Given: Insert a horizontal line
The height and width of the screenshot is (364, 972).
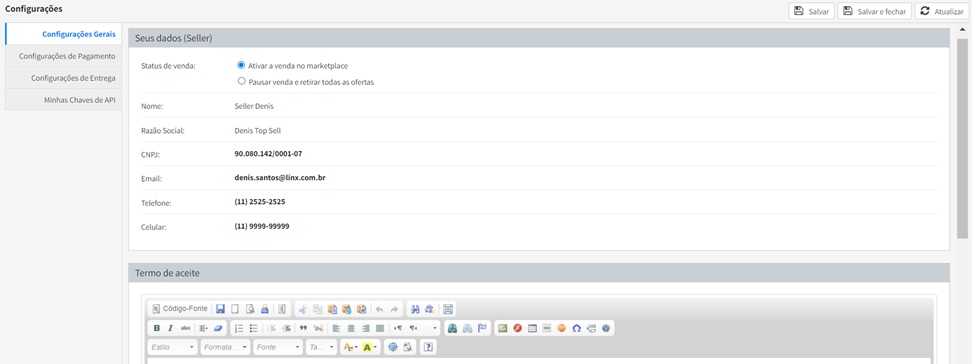Looking at the screenshot, I should 547,328.
